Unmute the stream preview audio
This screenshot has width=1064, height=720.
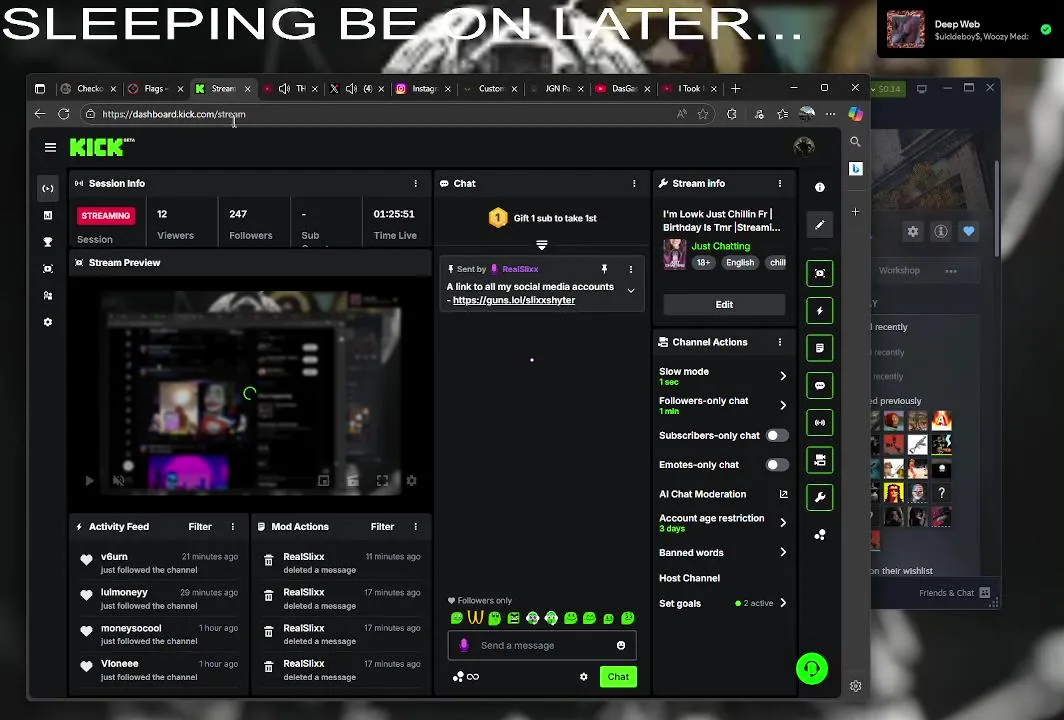[118, 480]
